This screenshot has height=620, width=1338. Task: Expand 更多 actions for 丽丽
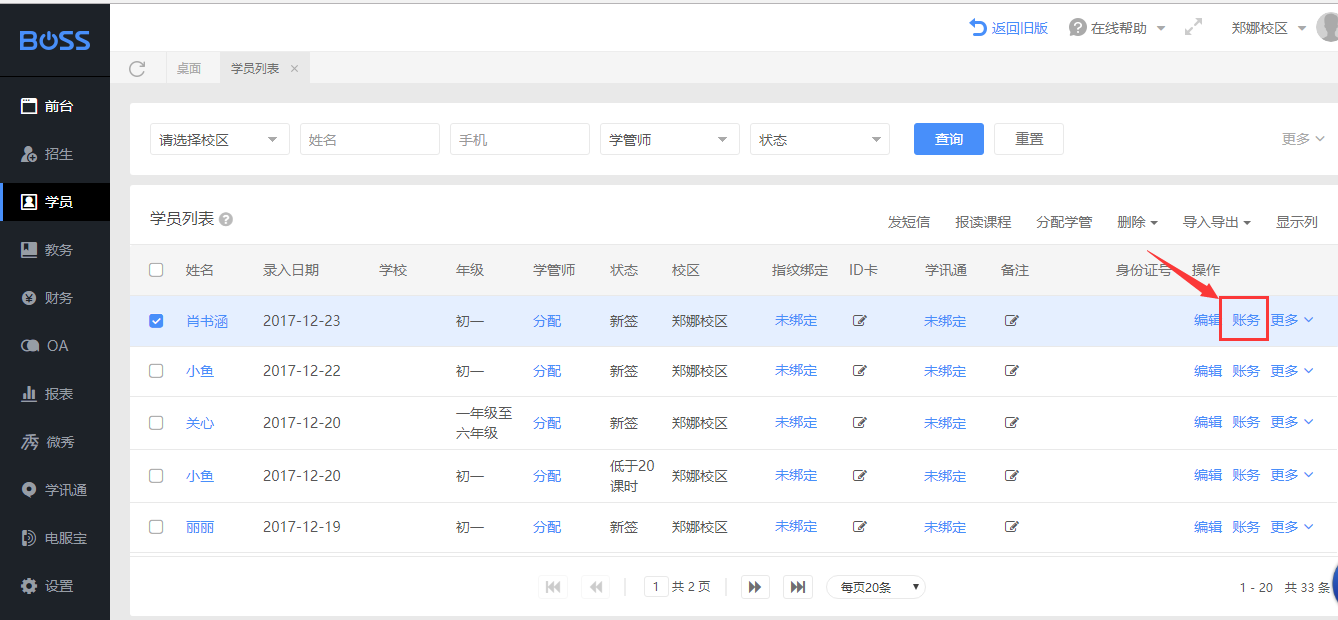(x=1292, y=527)
